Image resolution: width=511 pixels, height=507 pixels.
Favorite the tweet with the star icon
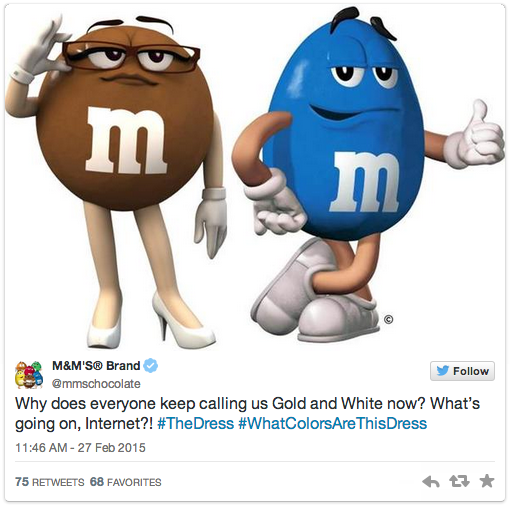click(487, 481)
